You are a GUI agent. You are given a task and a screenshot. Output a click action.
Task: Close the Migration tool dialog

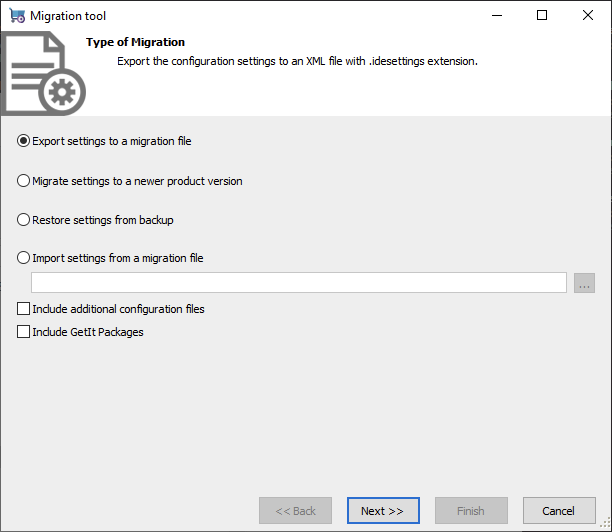(x=588, y=16)
